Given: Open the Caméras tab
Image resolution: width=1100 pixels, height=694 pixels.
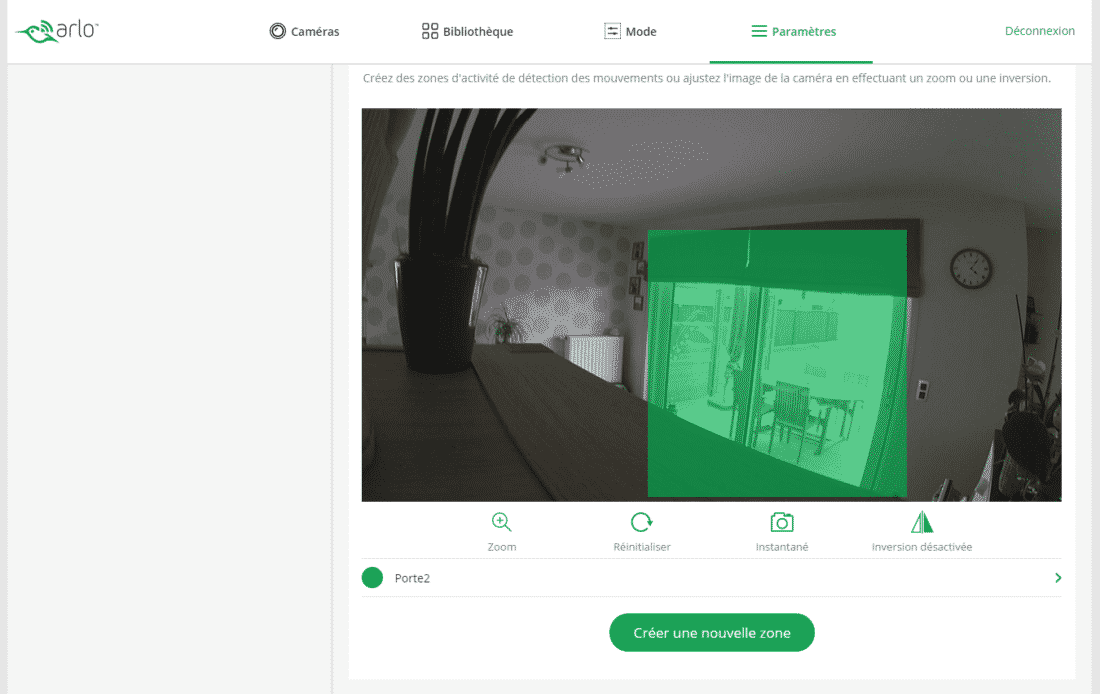Looking at the screenshot, I should (304, 32).
